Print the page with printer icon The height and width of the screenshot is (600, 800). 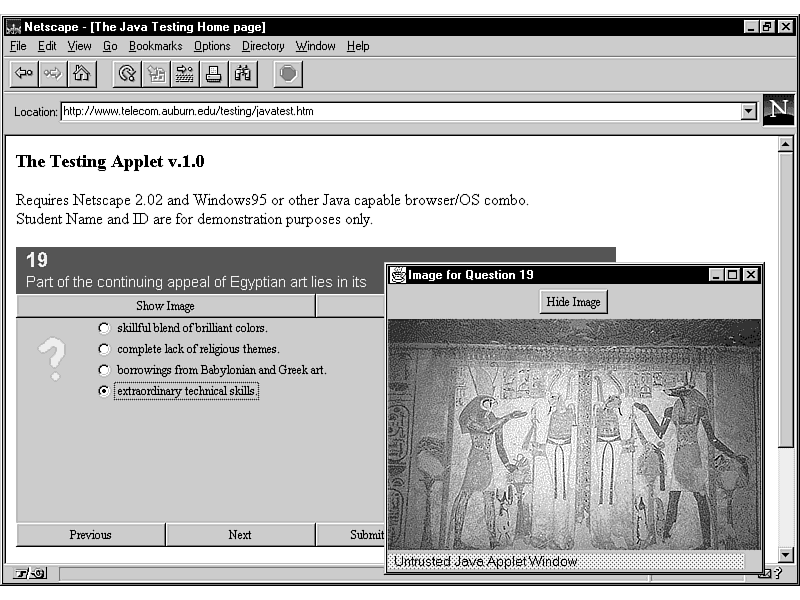214,74
